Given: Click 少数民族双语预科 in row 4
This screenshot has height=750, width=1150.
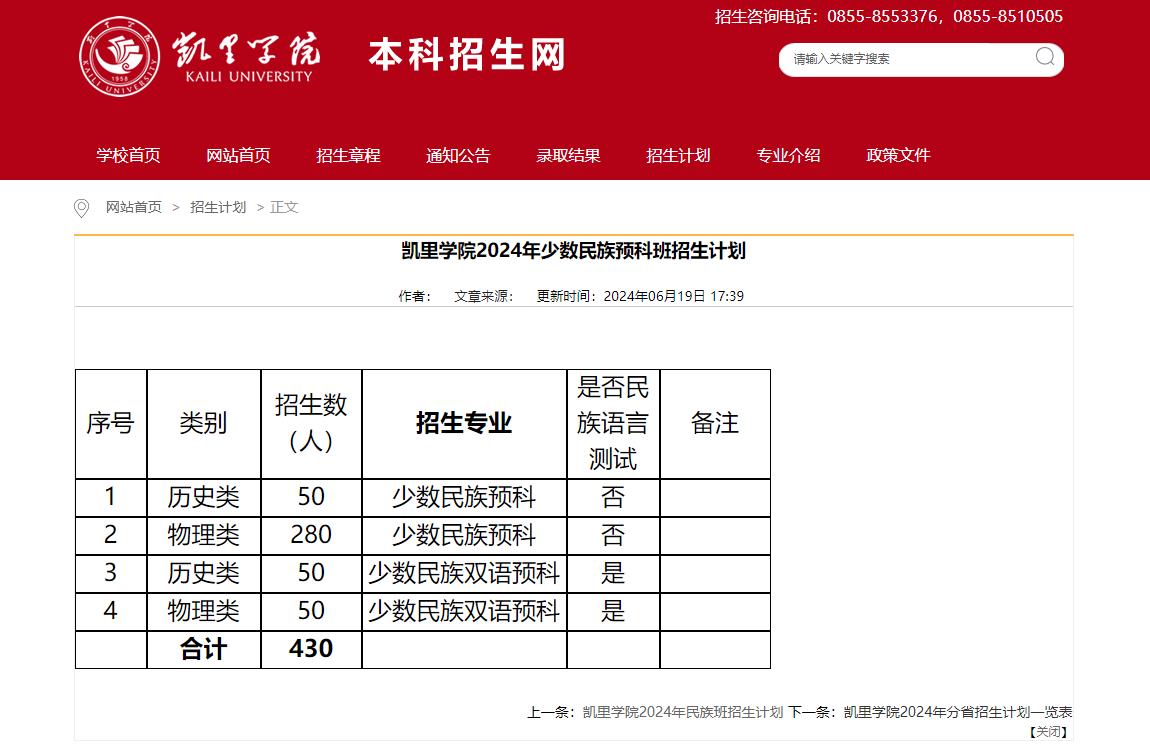Looking at the screenshot, I should (x=464, y=611).
